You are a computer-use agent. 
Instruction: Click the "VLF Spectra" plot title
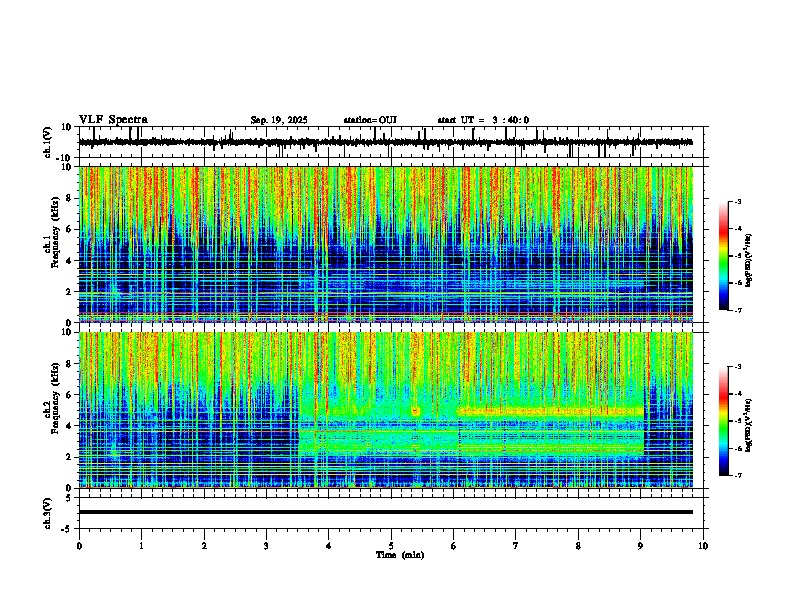[113, 120]
